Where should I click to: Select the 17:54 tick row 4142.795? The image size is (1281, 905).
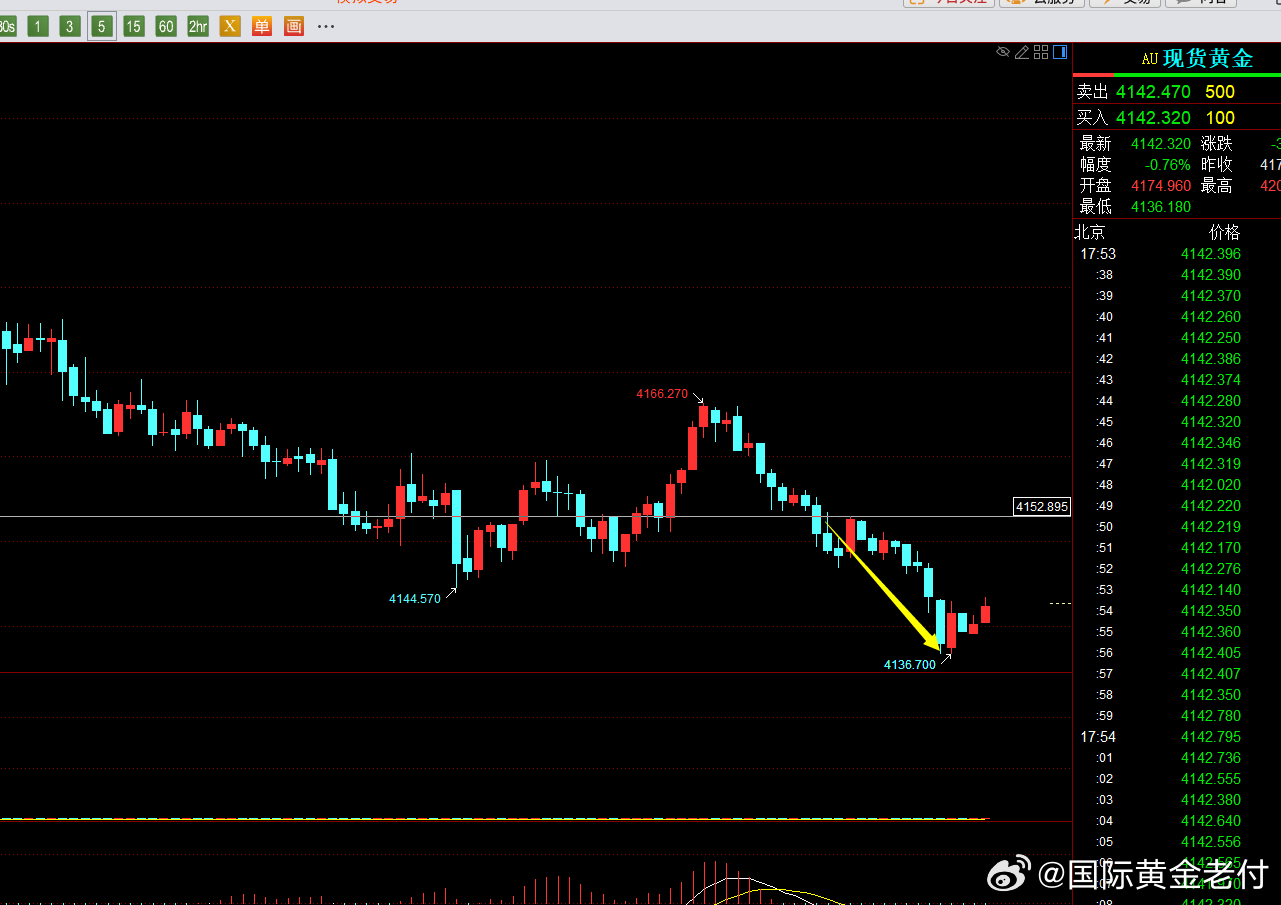click(x=1177, y=737)
